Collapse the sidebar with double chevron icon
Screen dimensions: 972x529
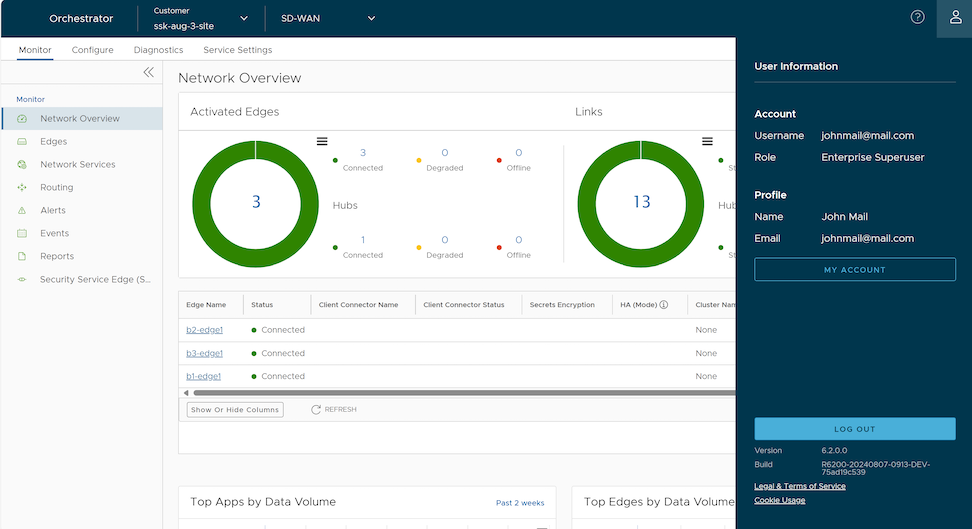point(149,72)
